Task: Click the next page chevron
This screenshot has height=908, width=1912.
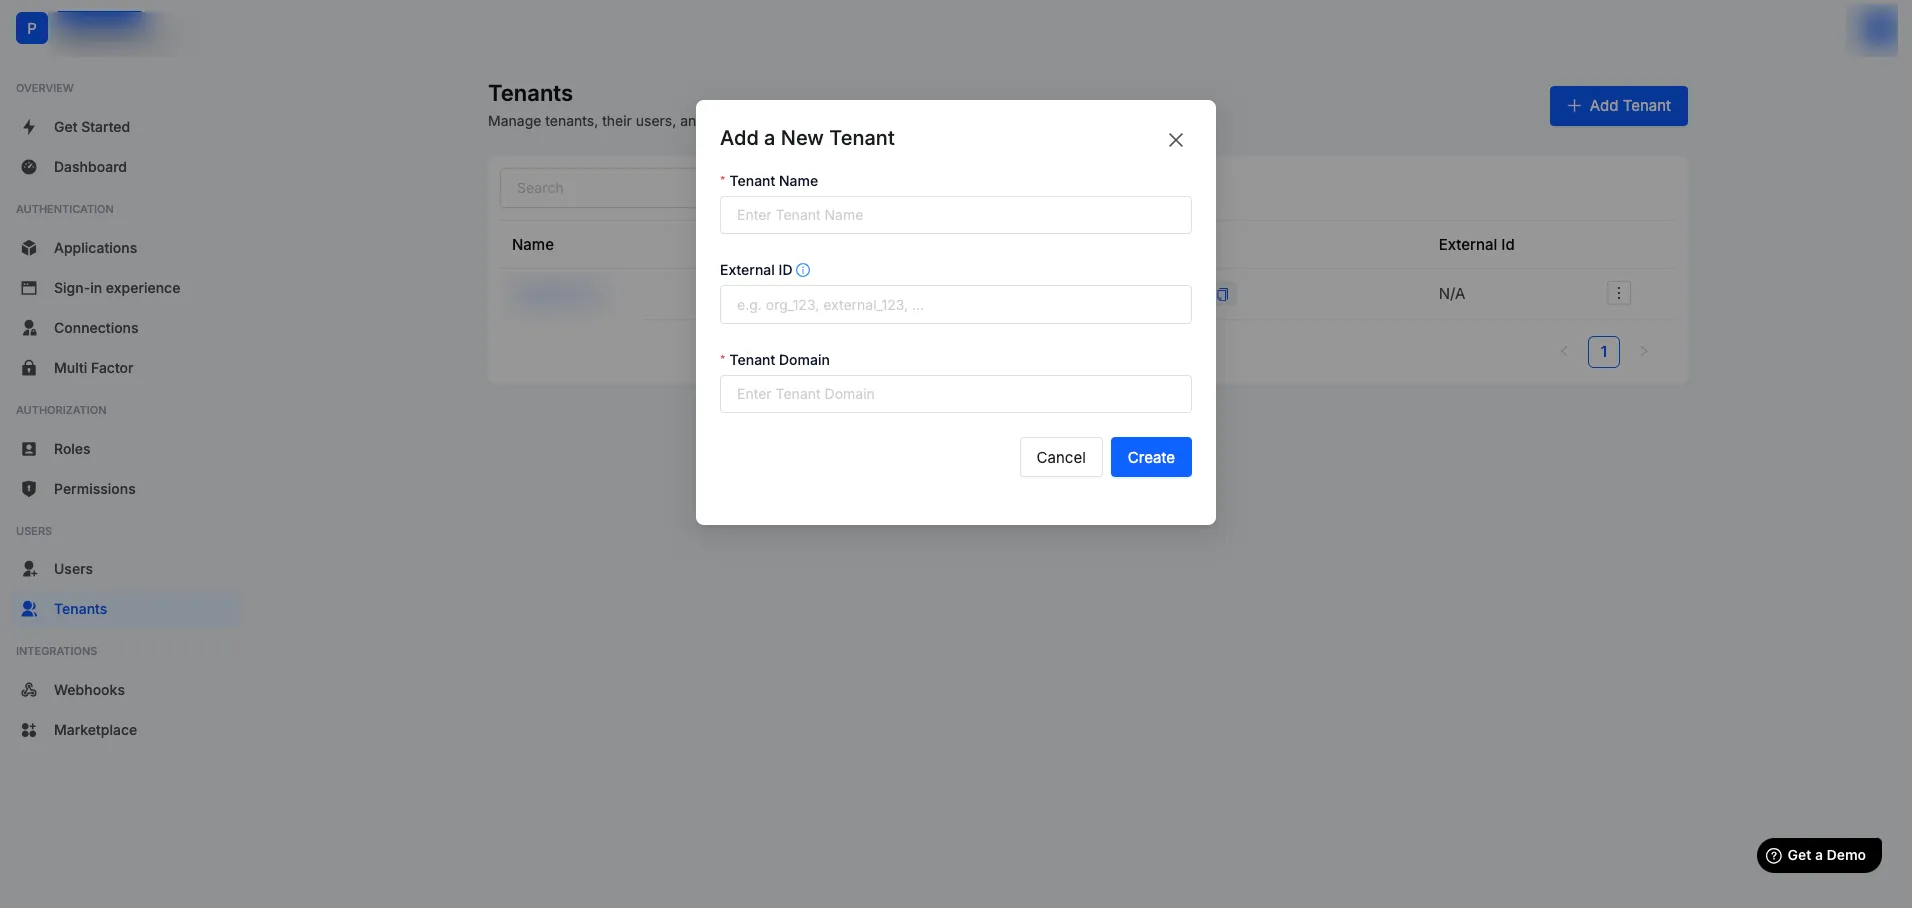Action: pyautogui.click(x=1645, y=352)
